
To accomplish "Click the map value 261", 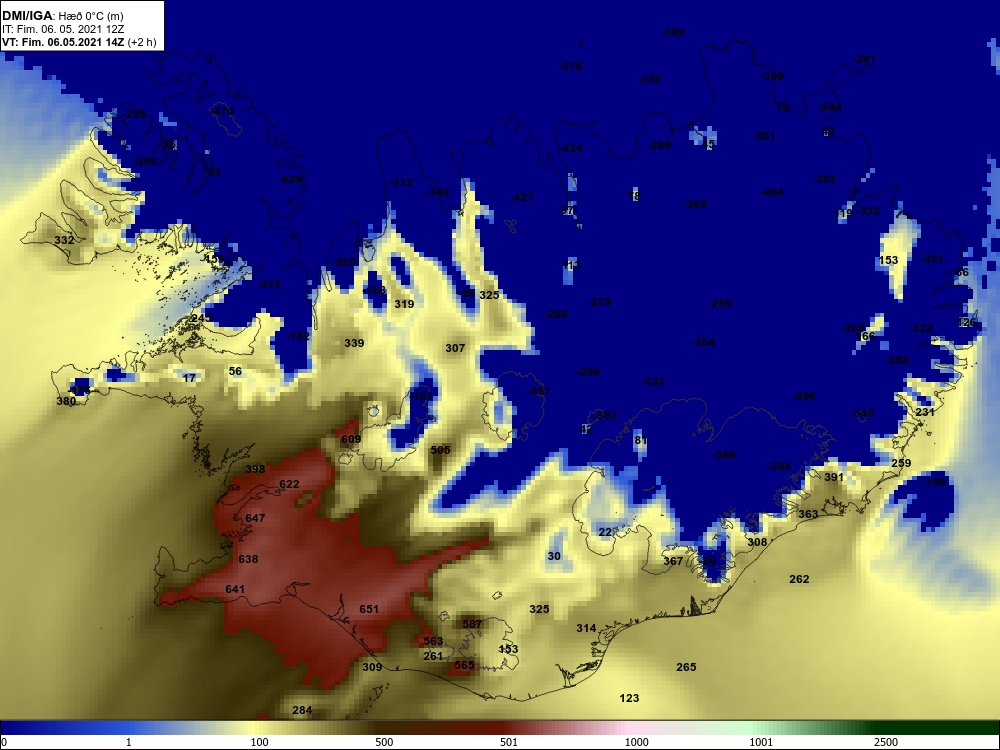I will click(x=433, y=656).
